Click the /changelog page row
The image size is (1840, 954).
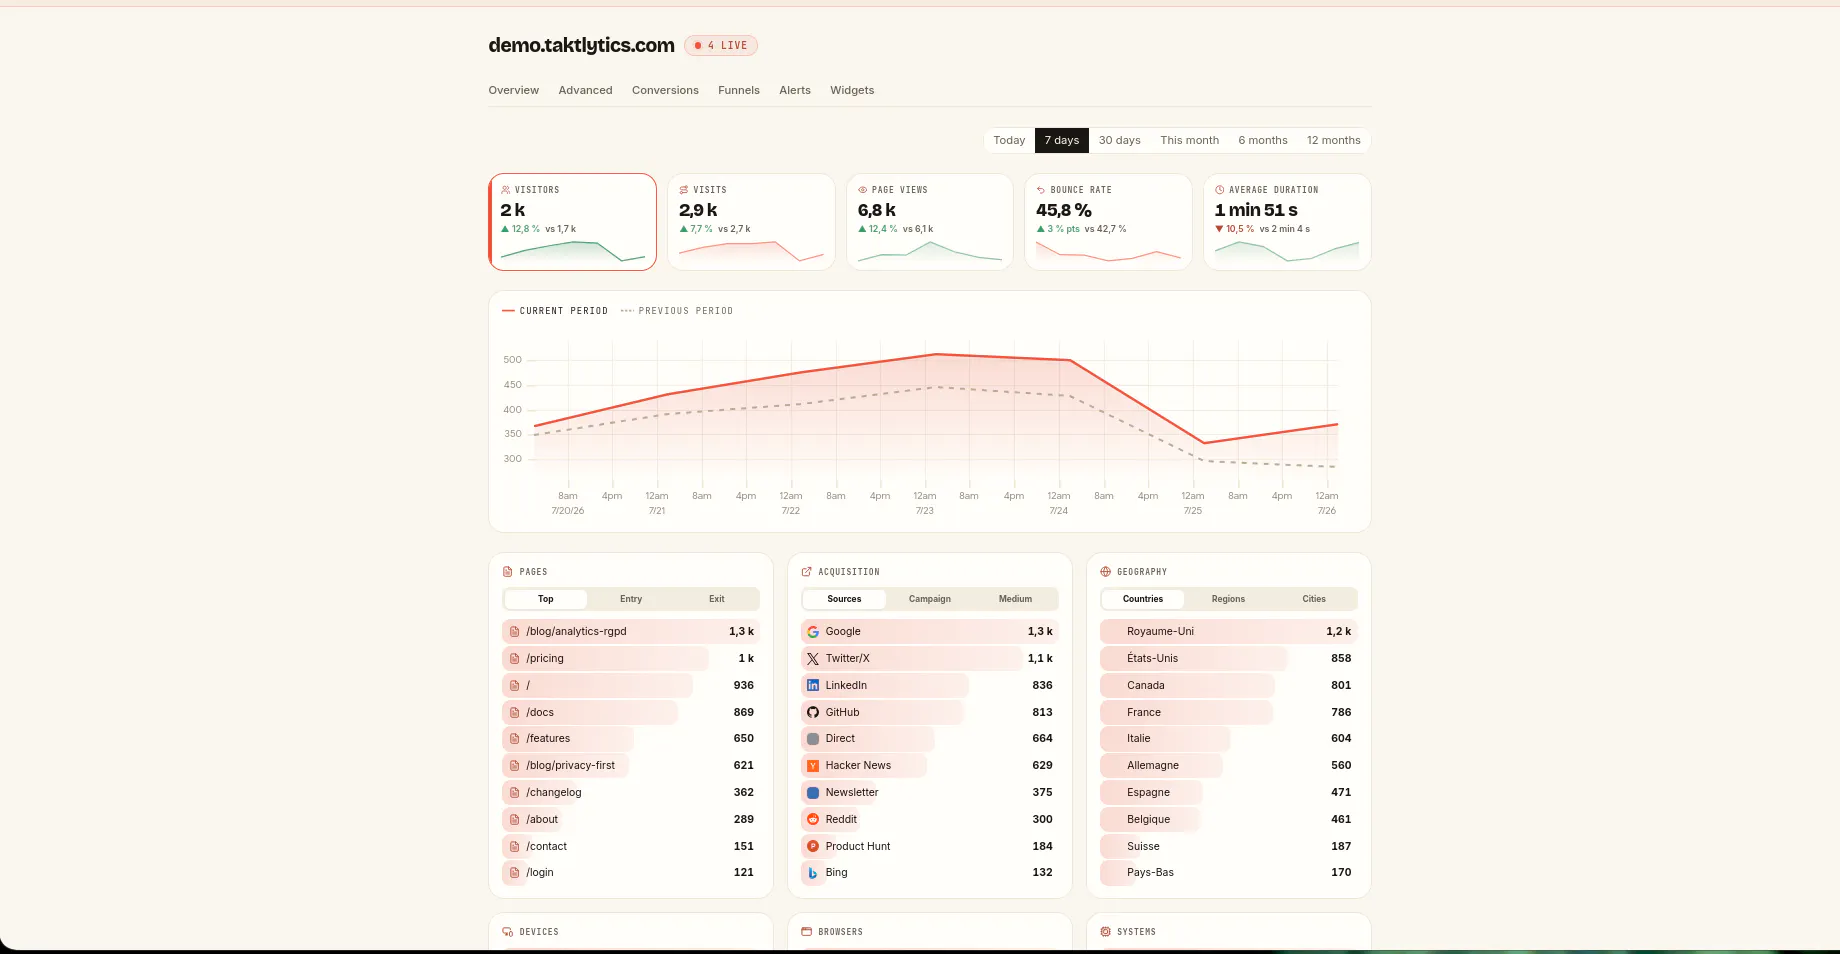631,793
